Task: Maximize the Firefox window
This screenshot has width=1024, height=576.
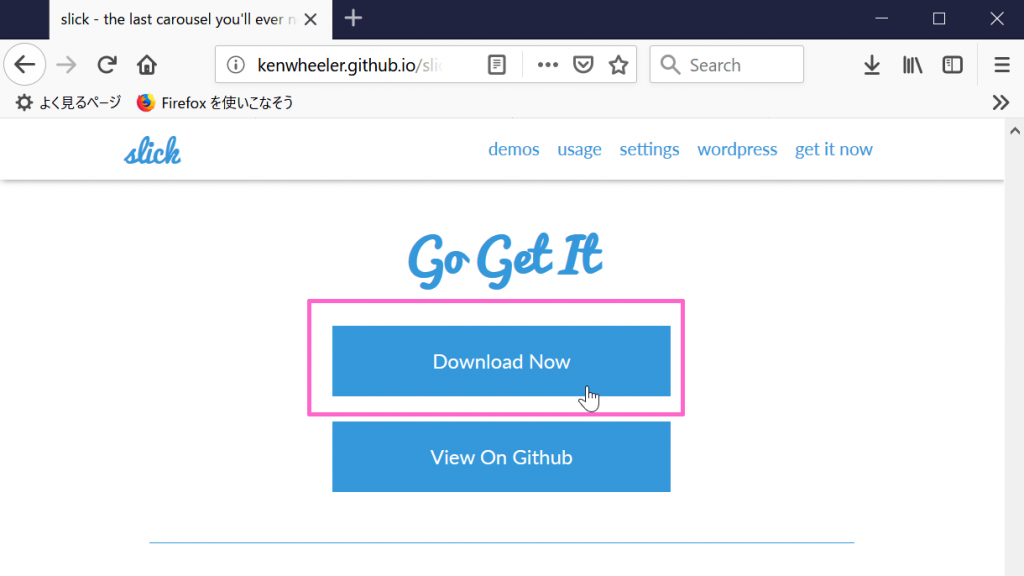Action: [x=939, y=19]
